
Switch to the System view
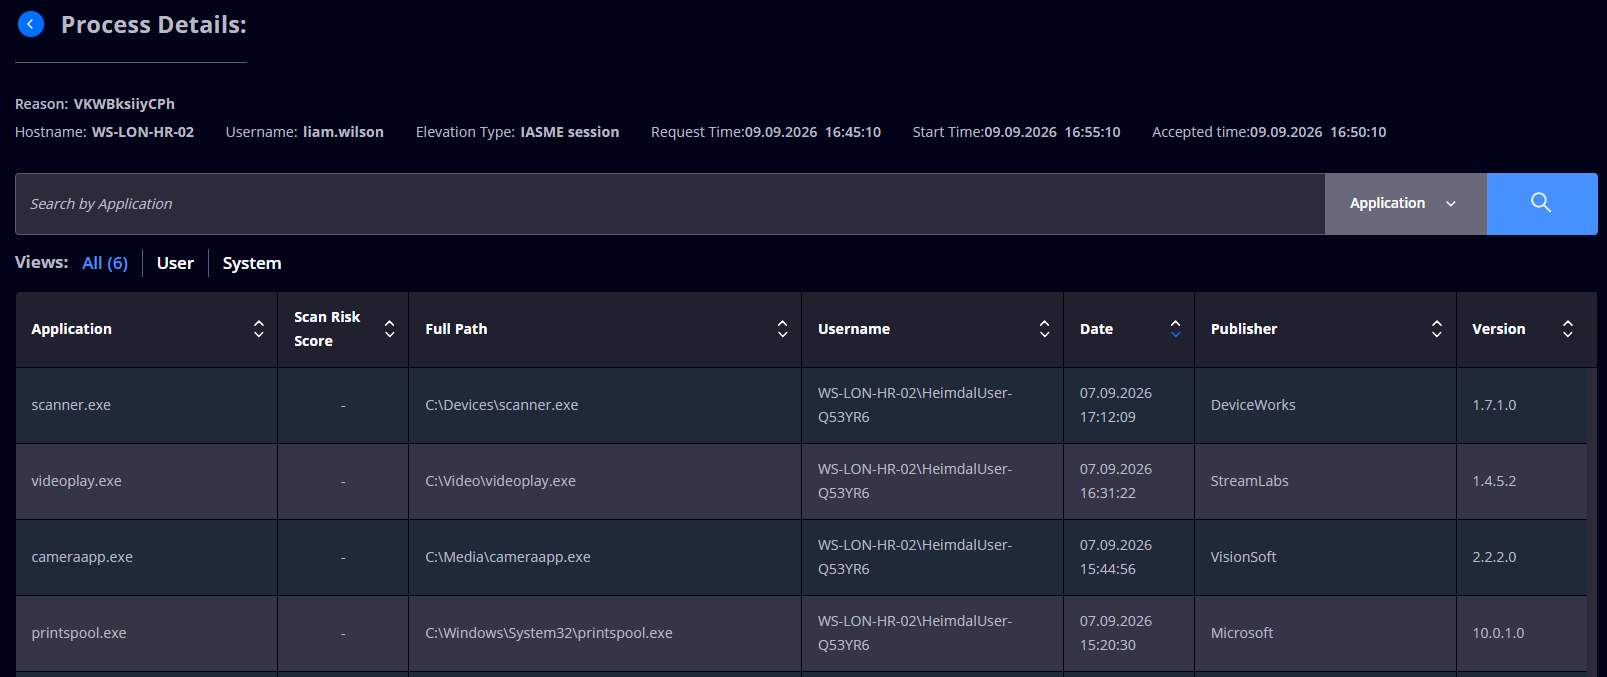click(252, 263)
